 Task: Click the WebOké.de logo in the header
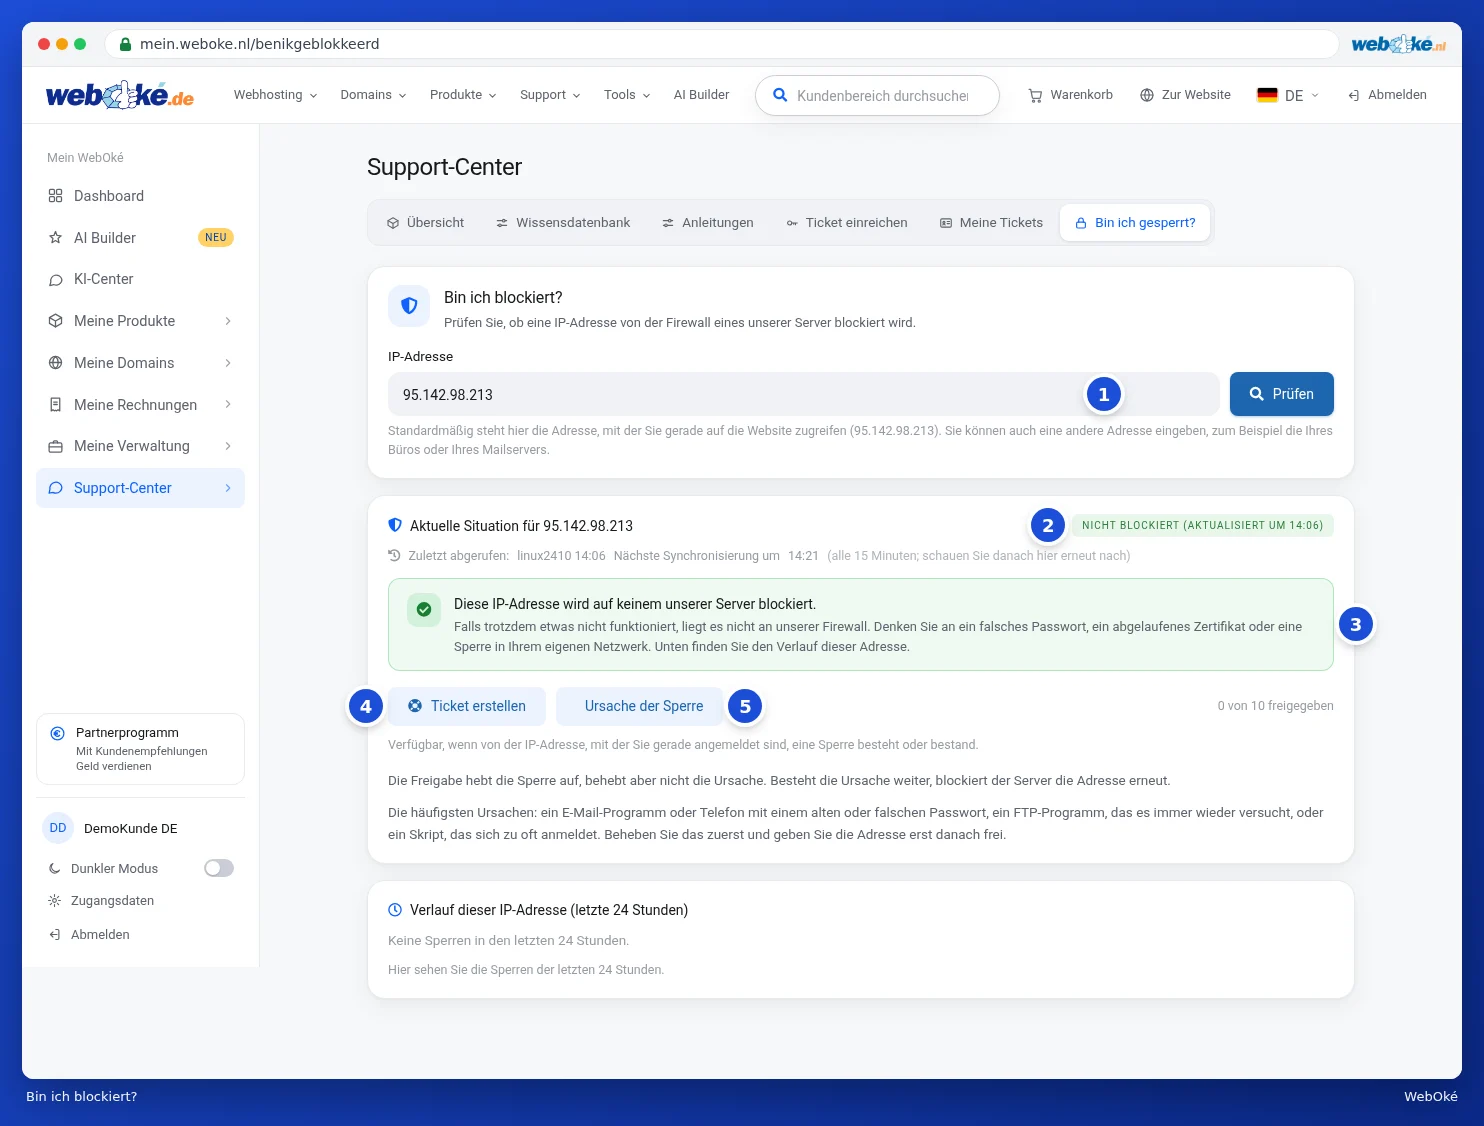click(120, 95)
